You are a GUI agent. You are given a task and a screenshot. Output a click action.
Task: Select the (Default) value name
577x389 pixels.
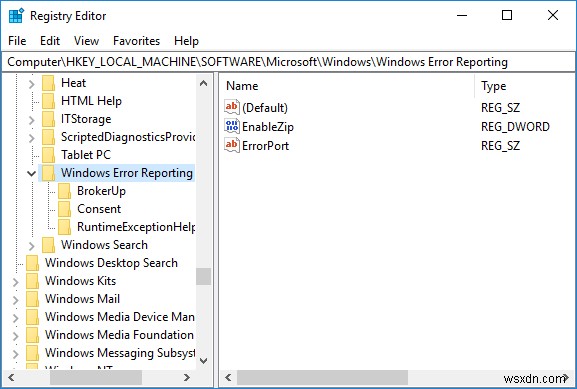pyautogui.click(x=265, y=108)
